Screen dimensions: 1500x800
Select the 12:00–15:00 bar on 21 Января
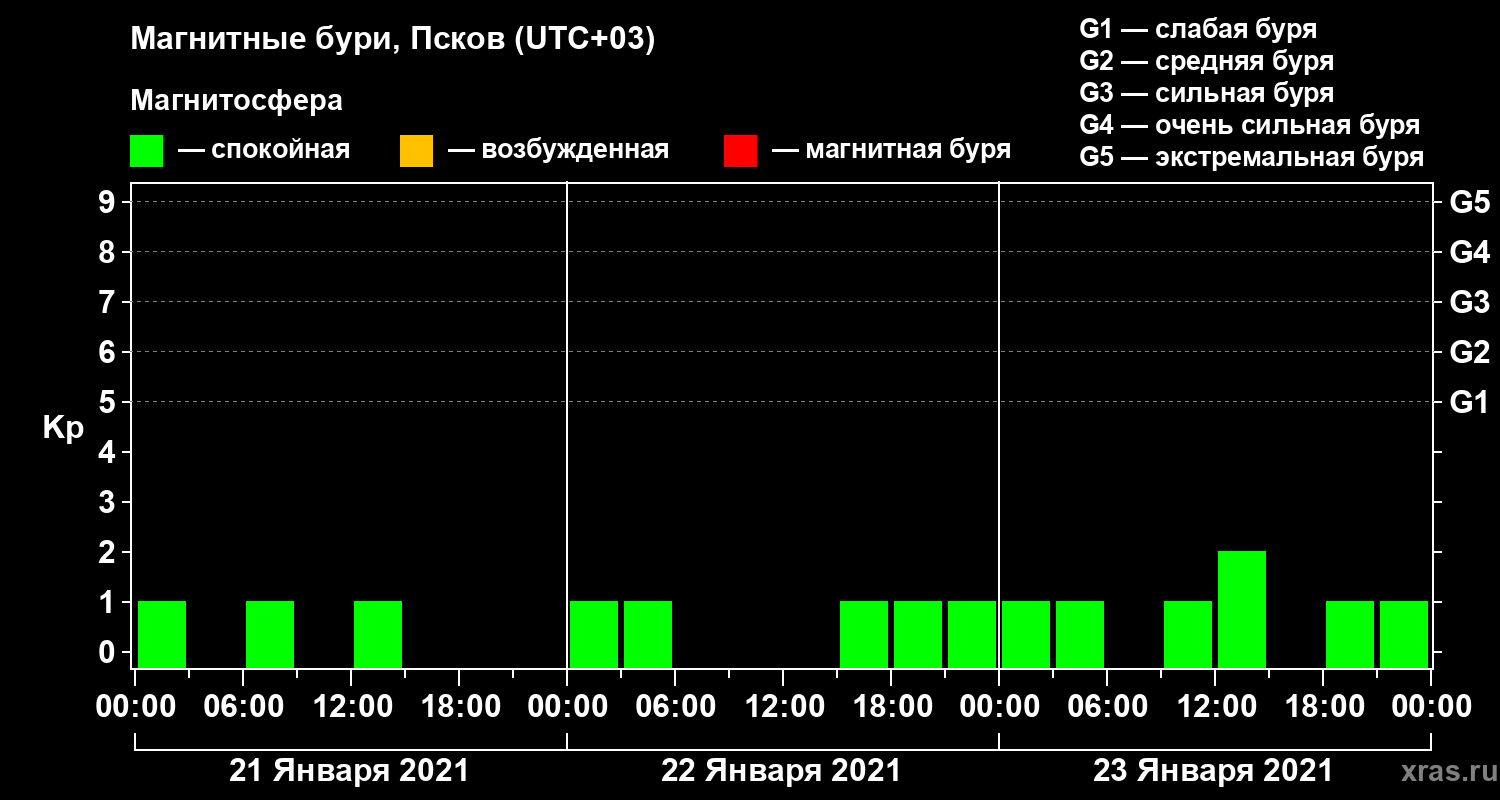pos(378,634)
